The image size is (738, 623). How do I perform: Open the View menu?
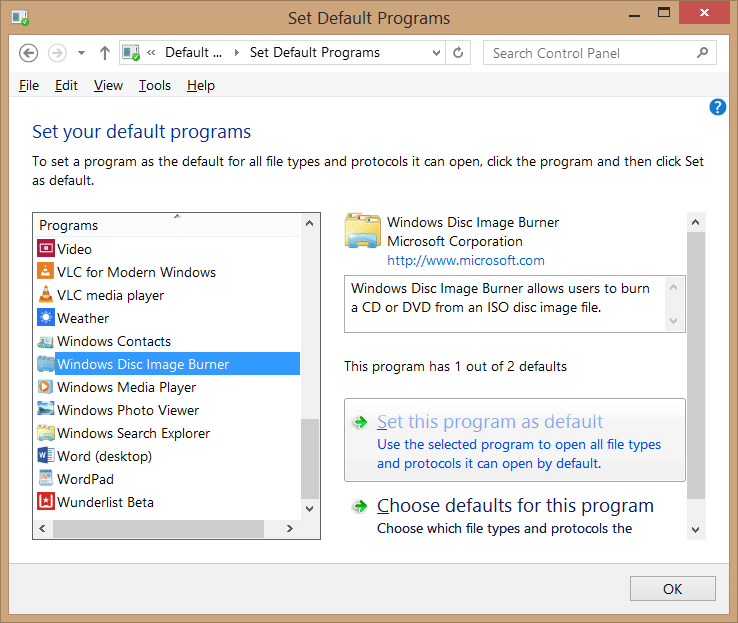[x=108, y=86]
